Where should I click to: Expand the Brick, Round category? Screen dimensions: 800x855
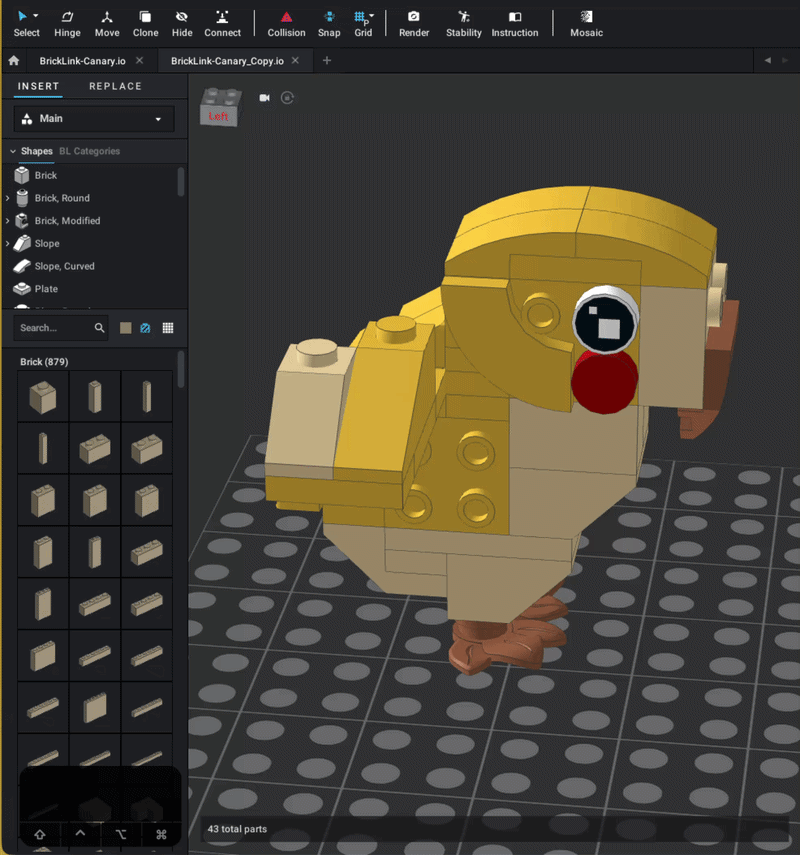pos(8,198)
